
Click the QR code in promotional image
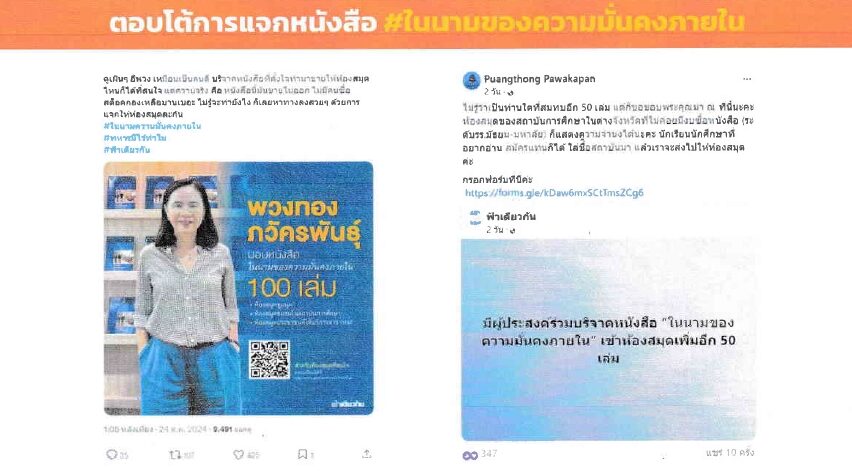tap(269, 359)
